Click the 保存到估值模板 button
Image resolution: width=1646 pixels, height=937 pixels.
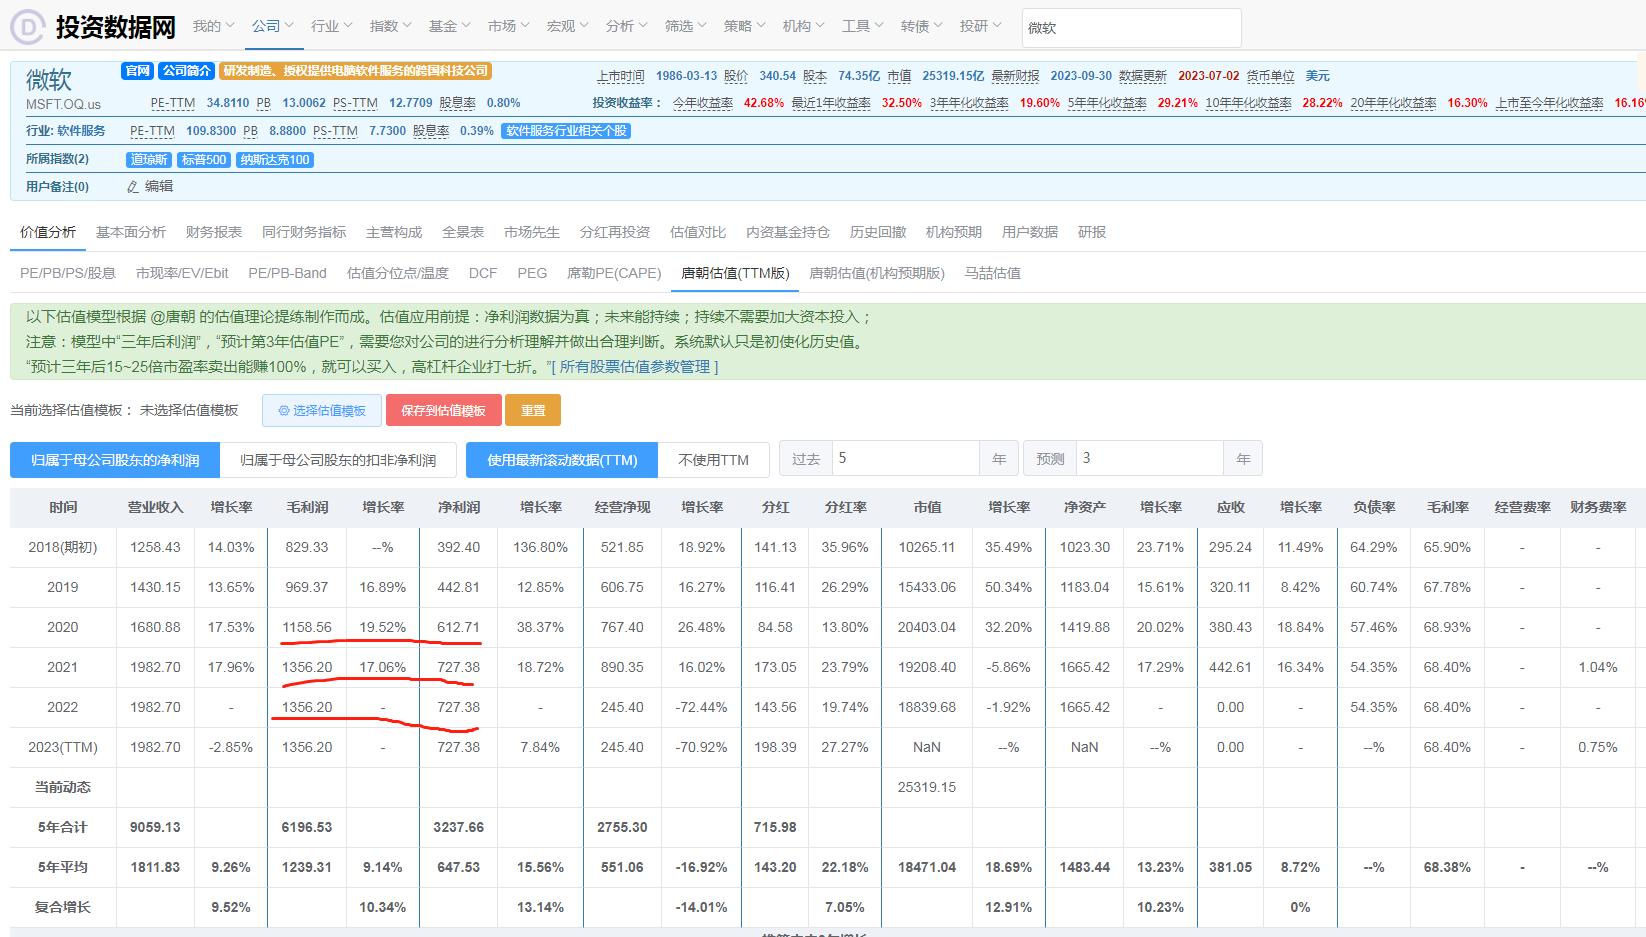443,410
